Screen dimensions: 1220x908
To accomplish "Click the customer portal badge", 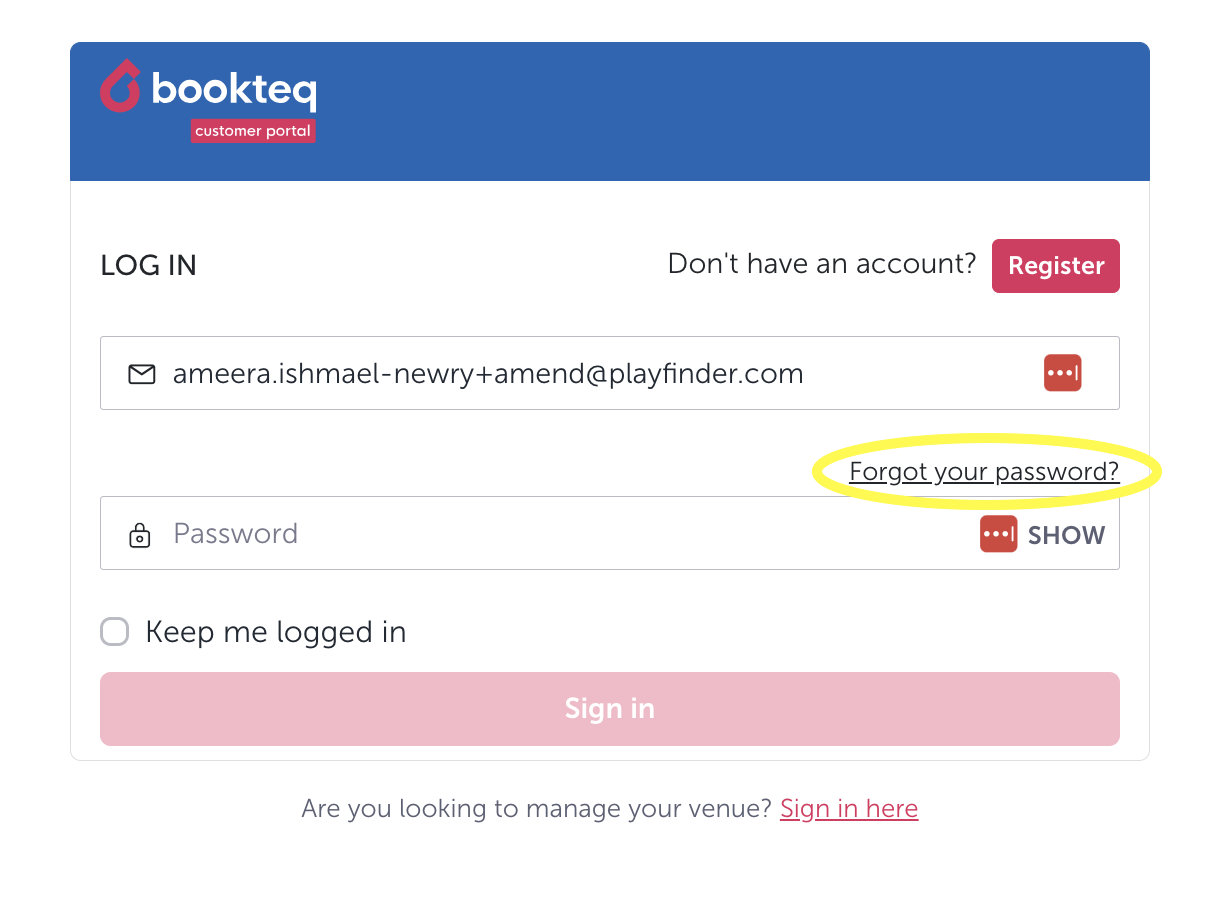I will [253, 131].
